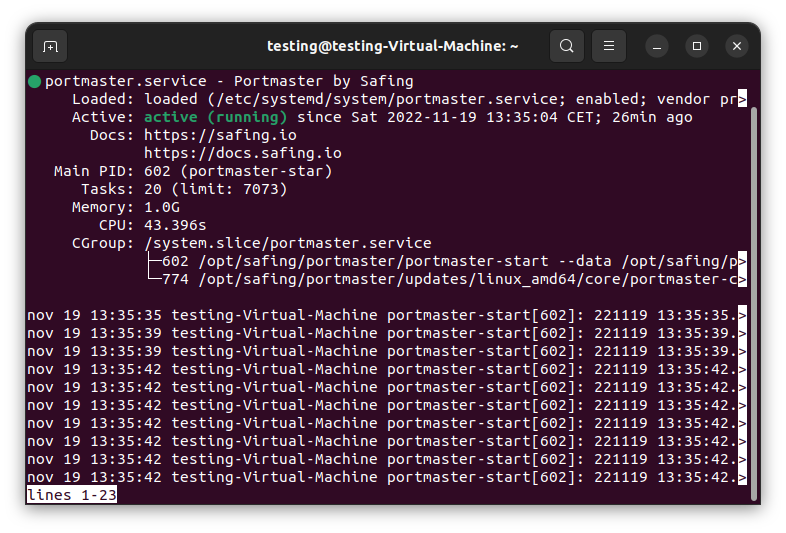Click the 'lines 1-23' pager status
786x533 pixels.
click(x=72, y=495)
